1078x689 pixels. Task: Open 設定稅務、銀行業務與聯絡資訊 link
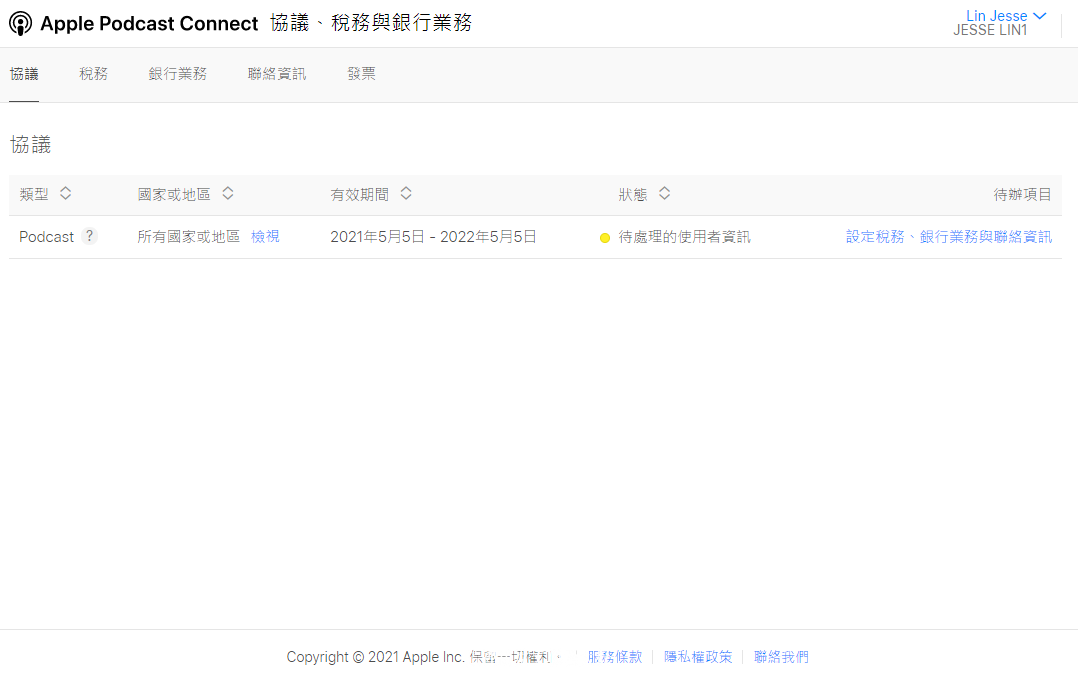(949, 237)
